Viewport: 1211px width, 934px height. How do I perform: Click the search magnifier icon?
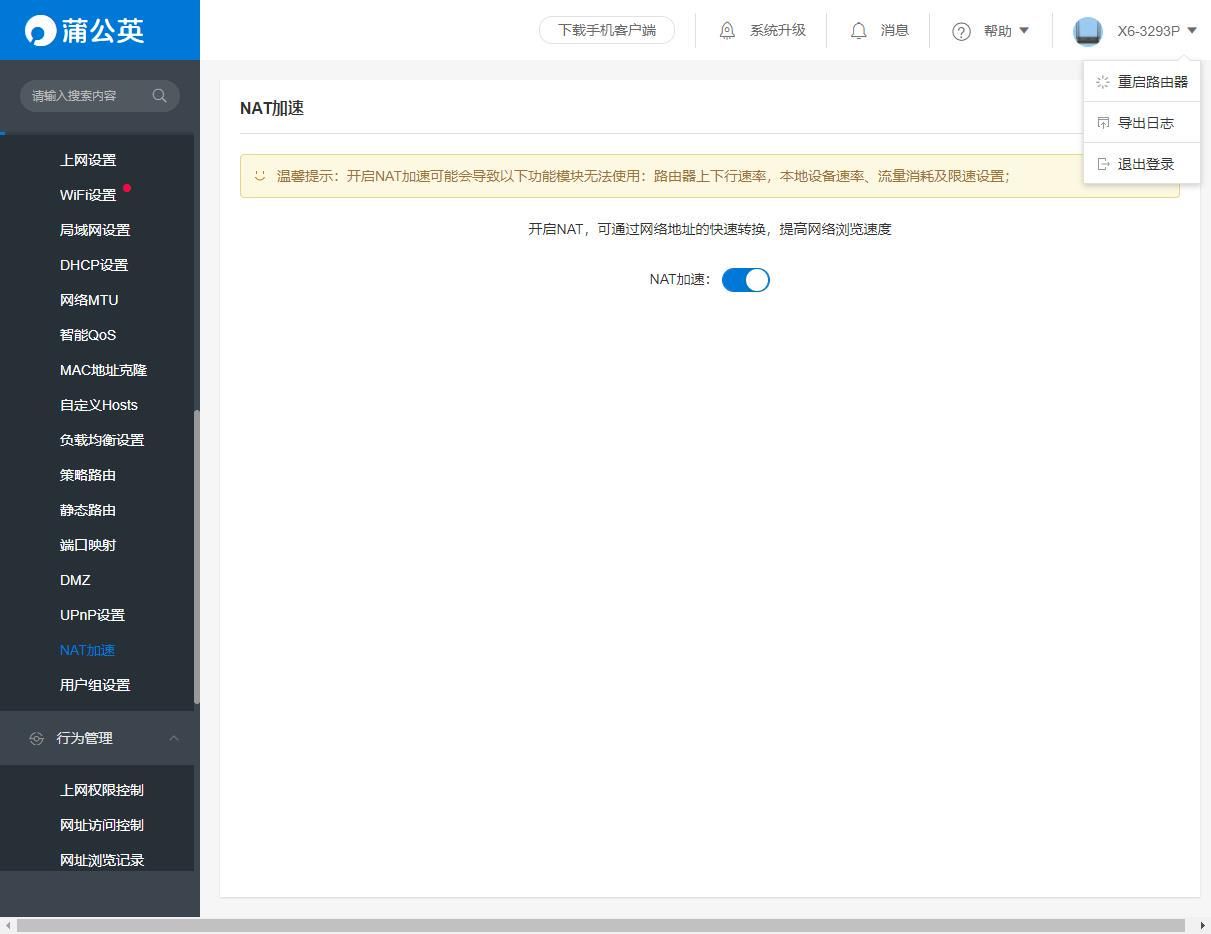coord(159,96)
